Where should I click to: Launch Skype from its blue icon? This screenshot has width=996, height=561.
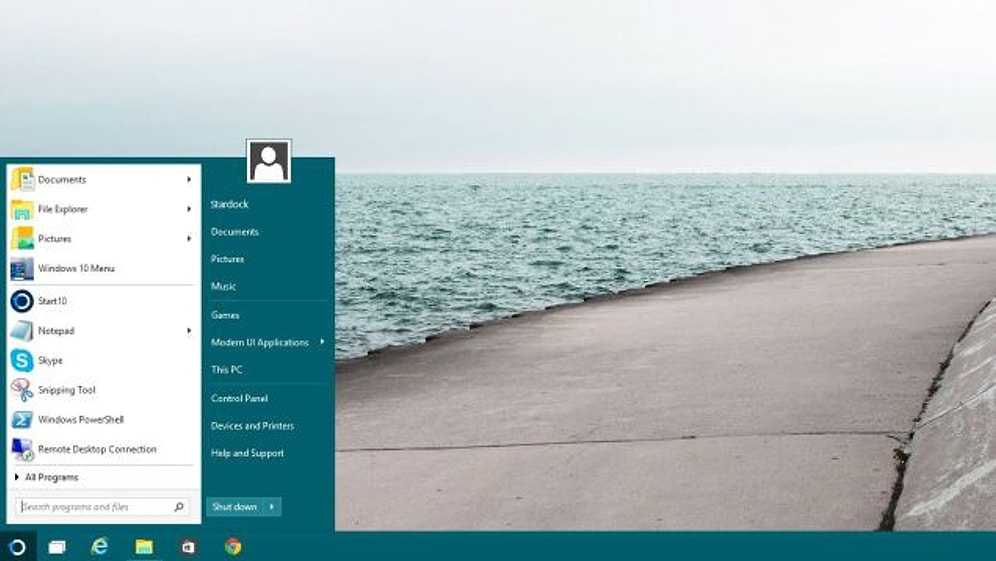(22, 360)
